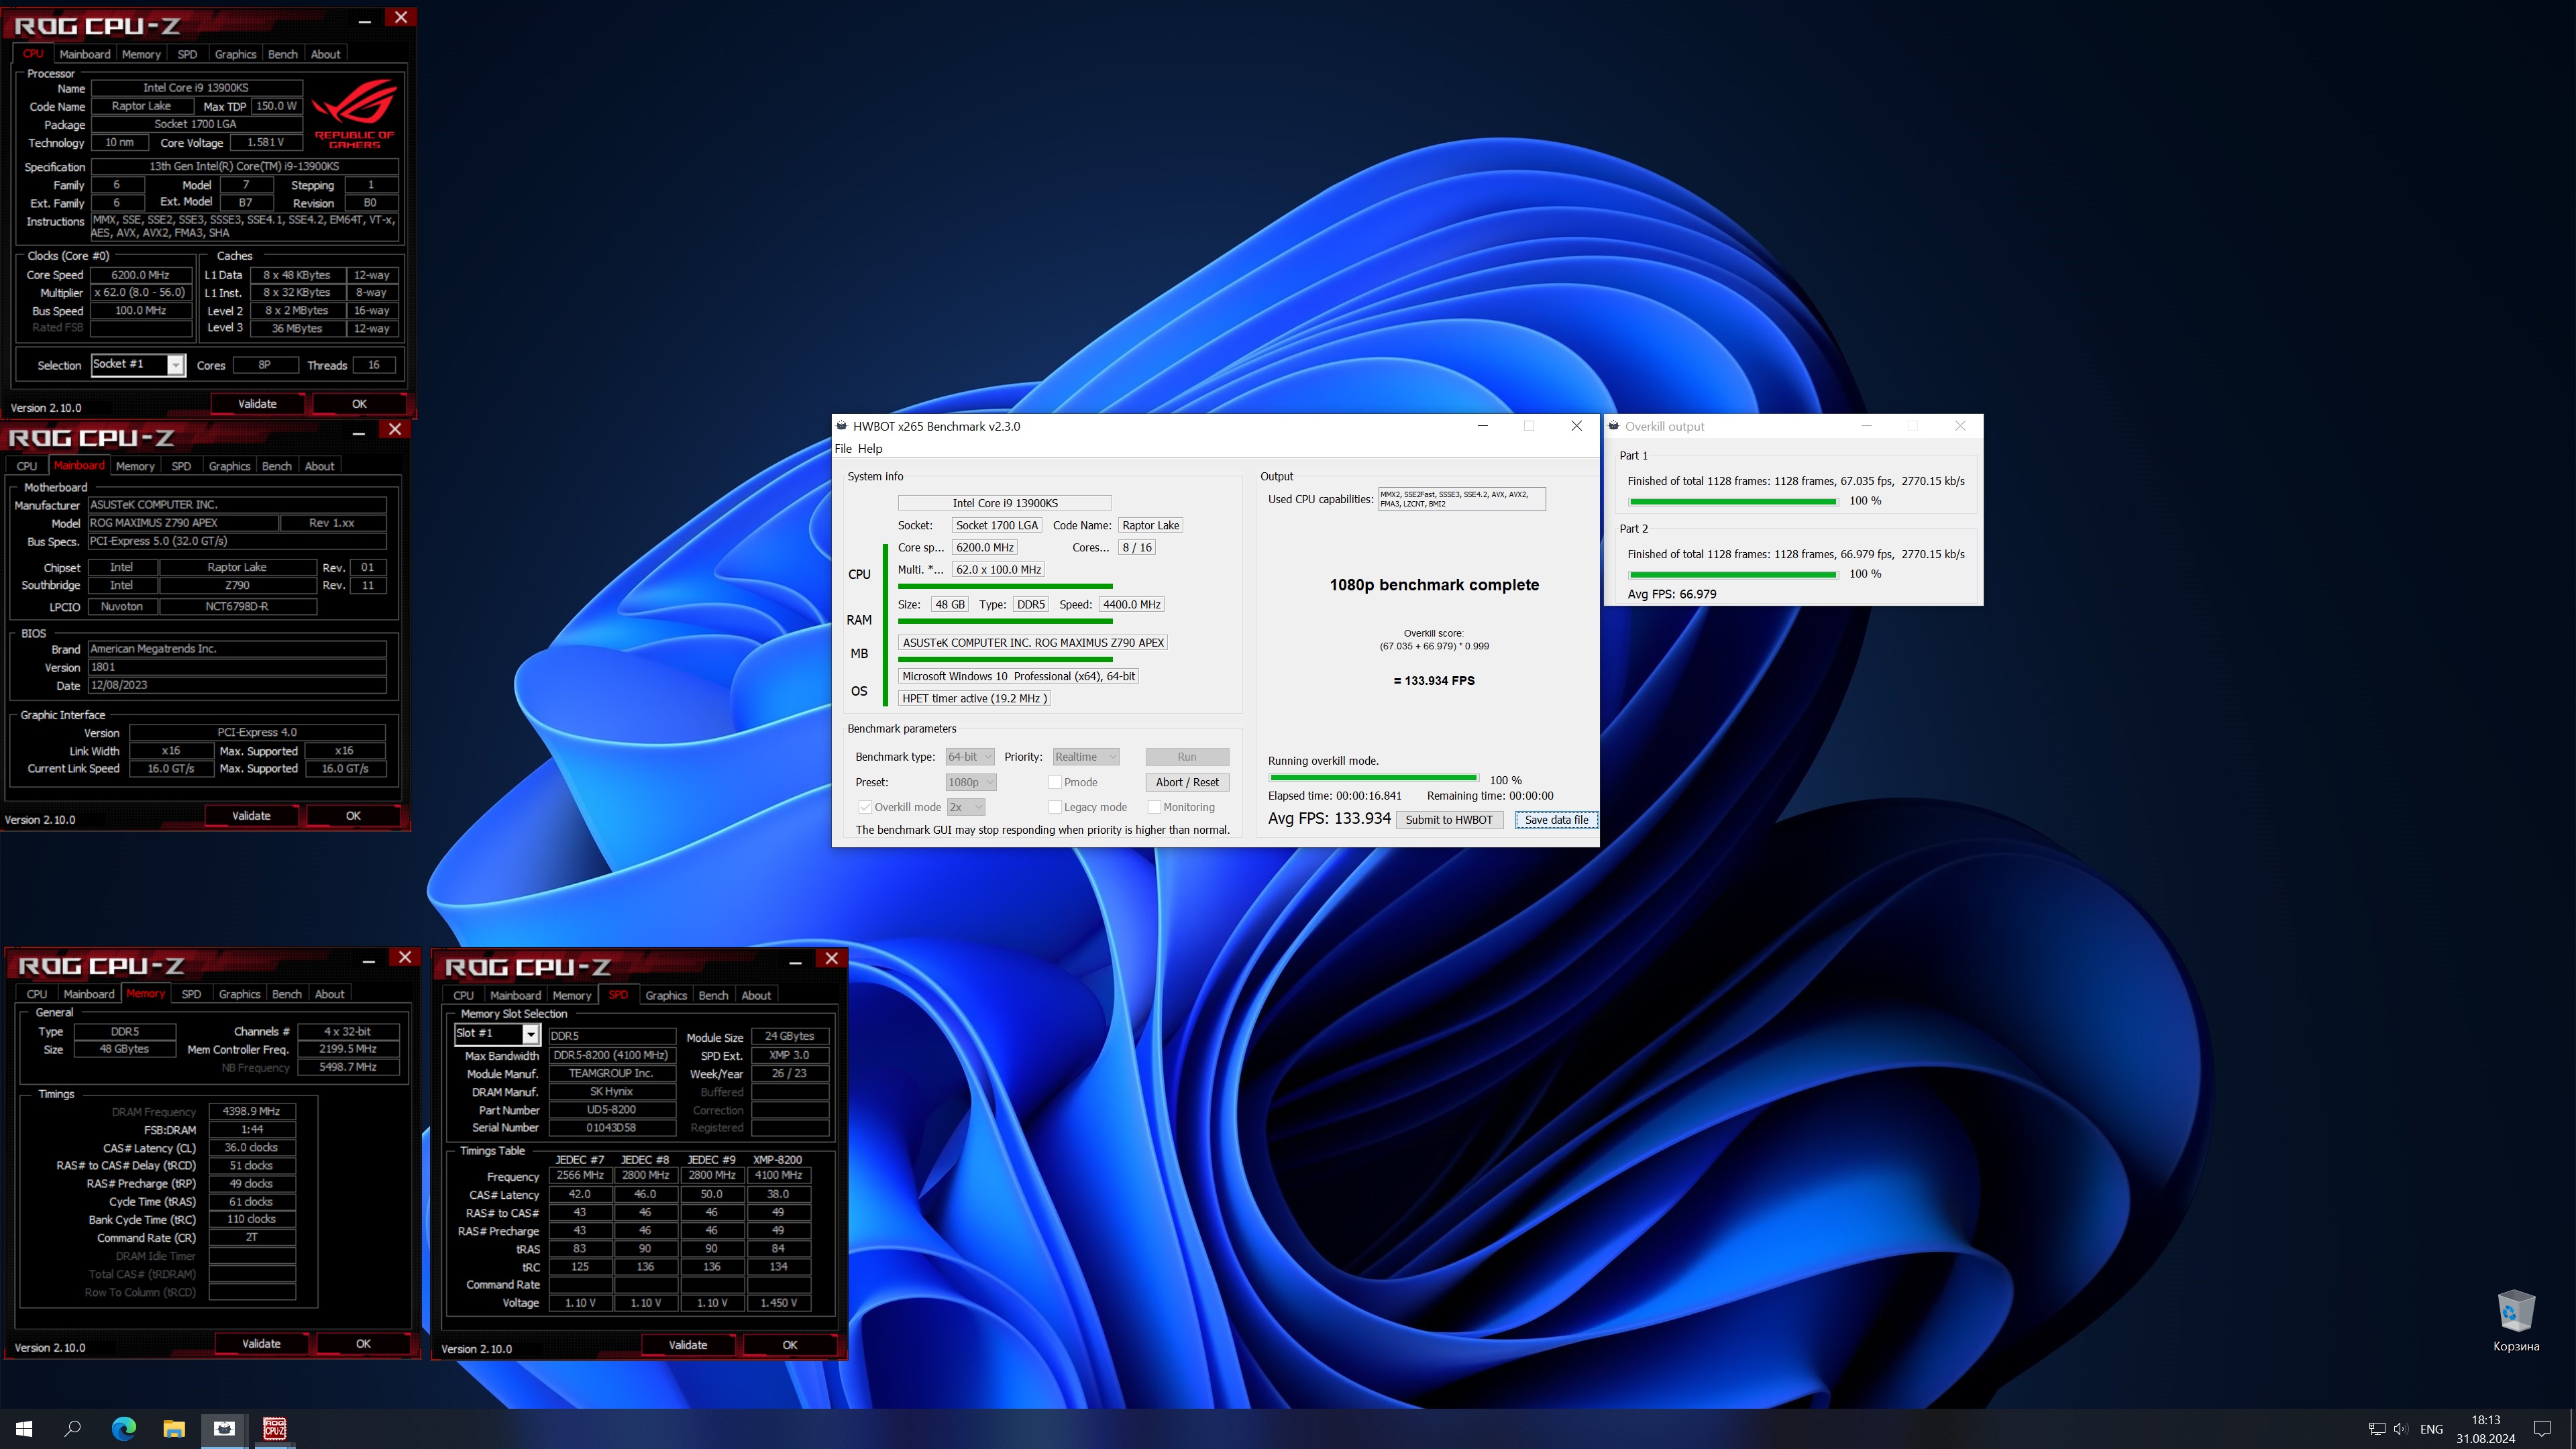Click HWBOT x265 Benchmark title bar icon
This screenshot has height=1449, width=2576.
click(x=842, y=426)
